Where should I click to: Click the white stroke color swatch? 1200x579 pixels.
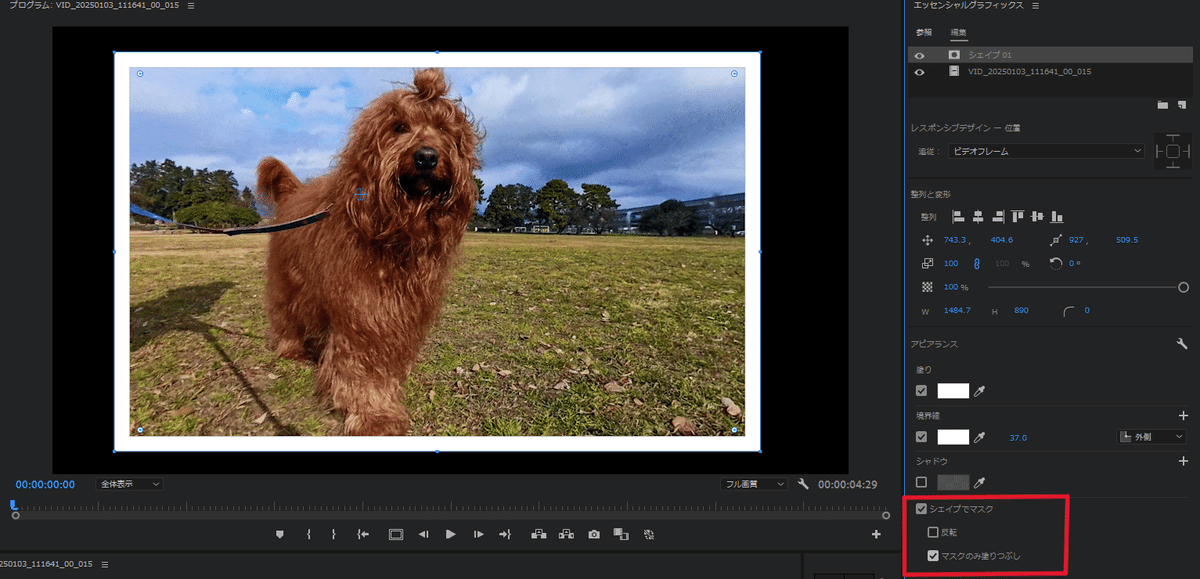[x=952, y=437]
